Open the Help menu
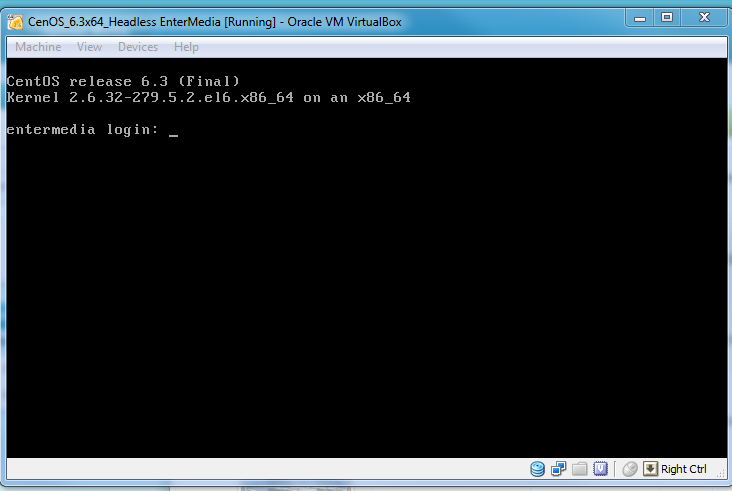This screenshot has height=491, width=732. pyautogui.click(x=186, y=47)
